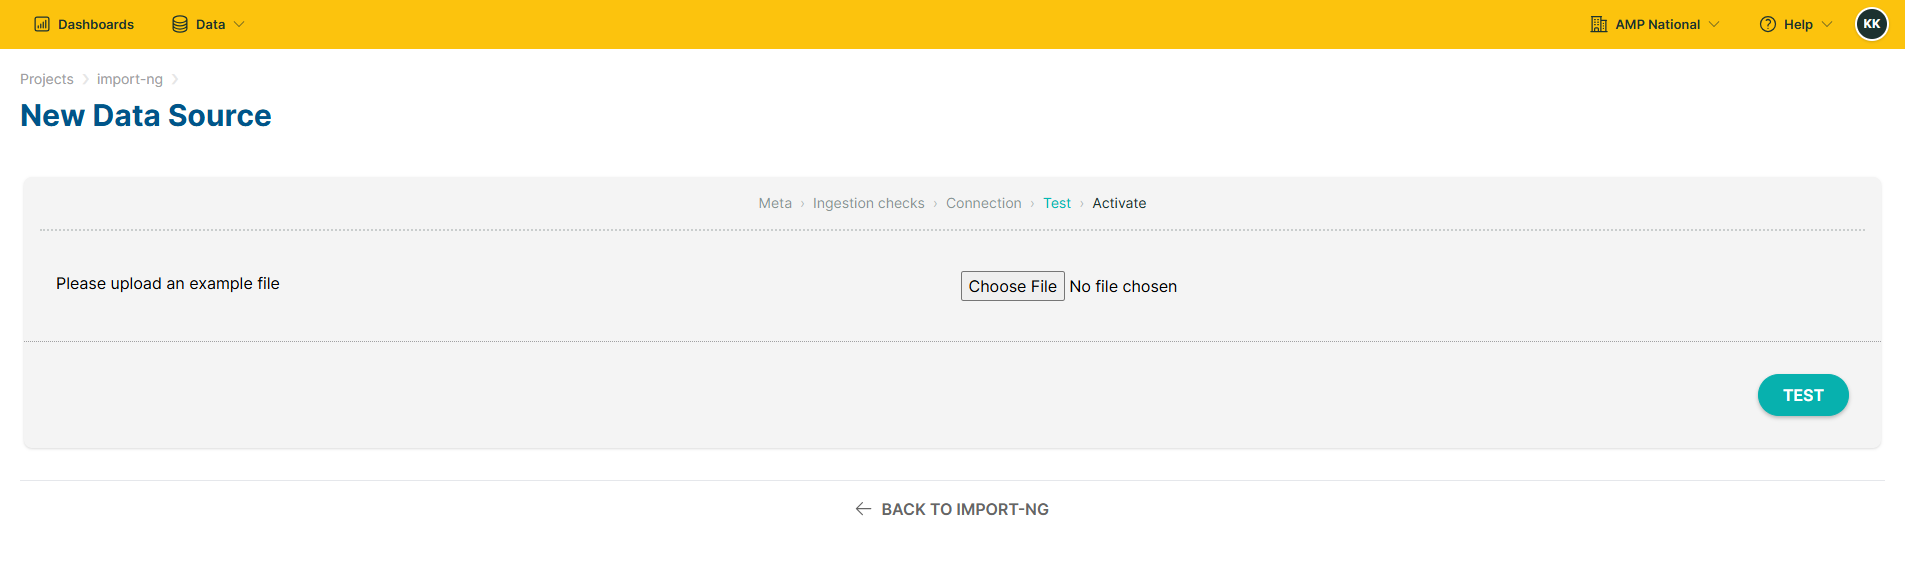The width and height of the screenshot is (1905, 577).
Task: Click the 'No file chosen' text
Action: 1123,286
